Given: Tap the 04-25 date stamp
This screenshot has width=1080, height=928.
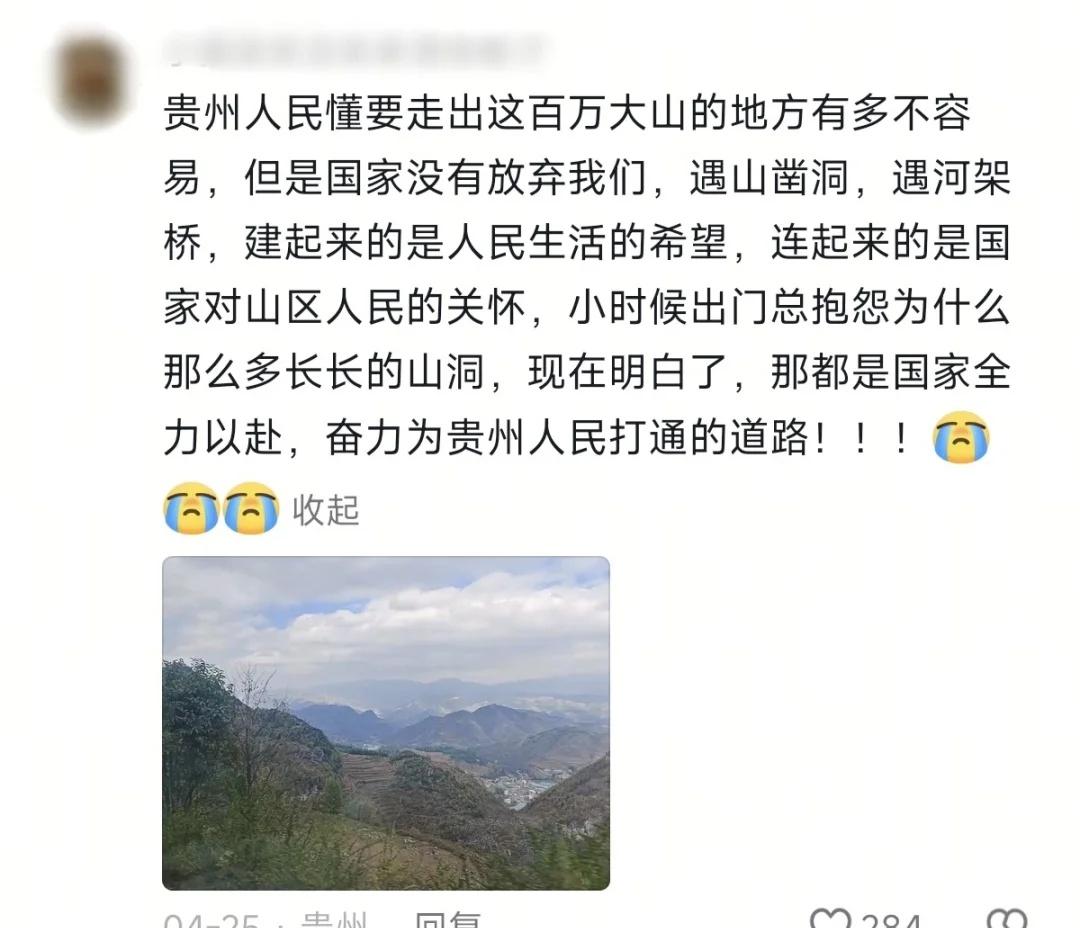Looking at the screenshot, I should coord(211,920).
